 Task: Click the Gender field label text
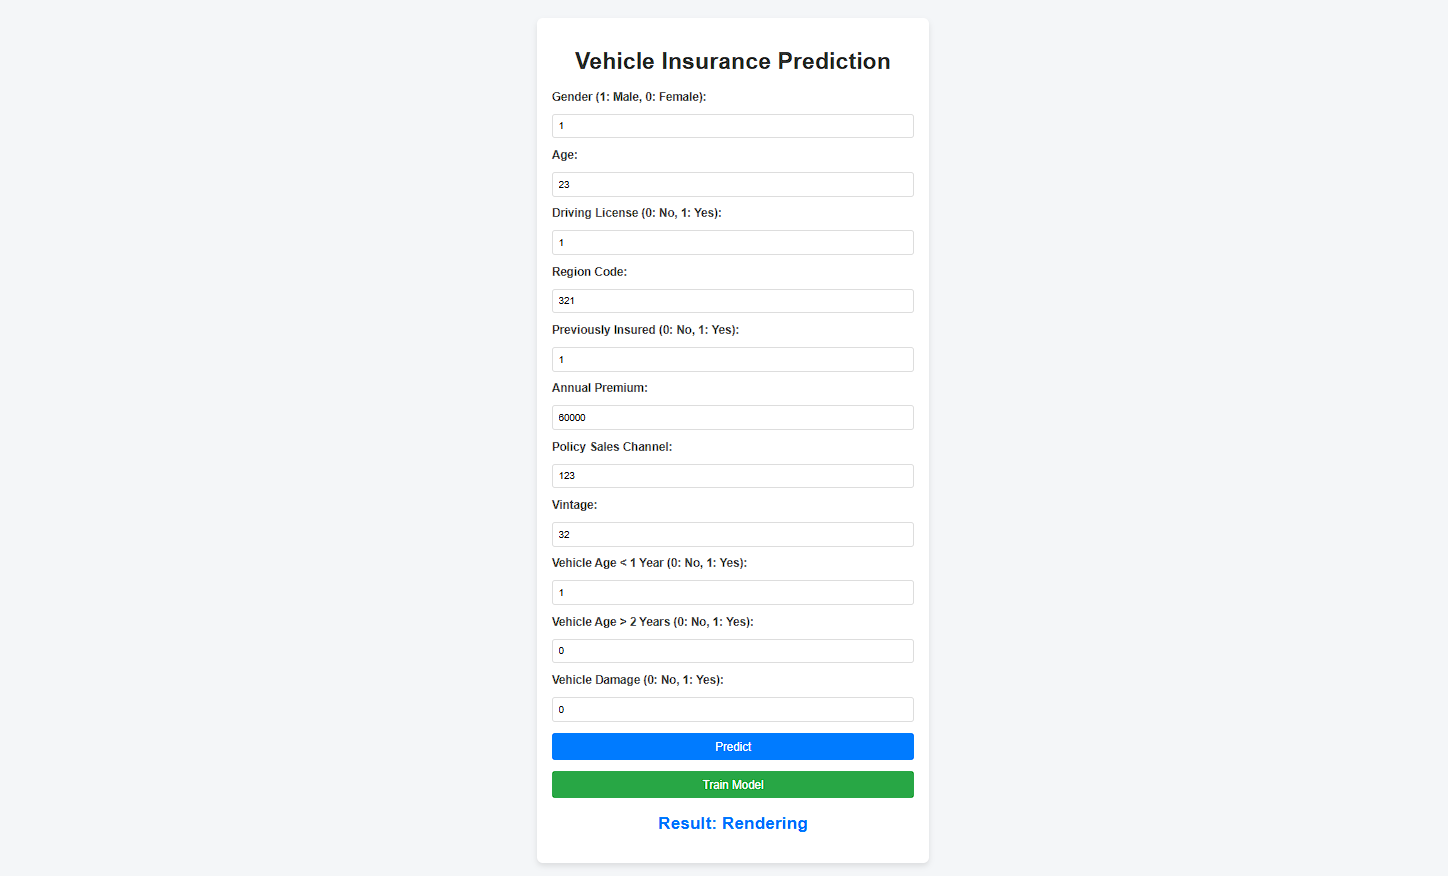pos(628,96)
